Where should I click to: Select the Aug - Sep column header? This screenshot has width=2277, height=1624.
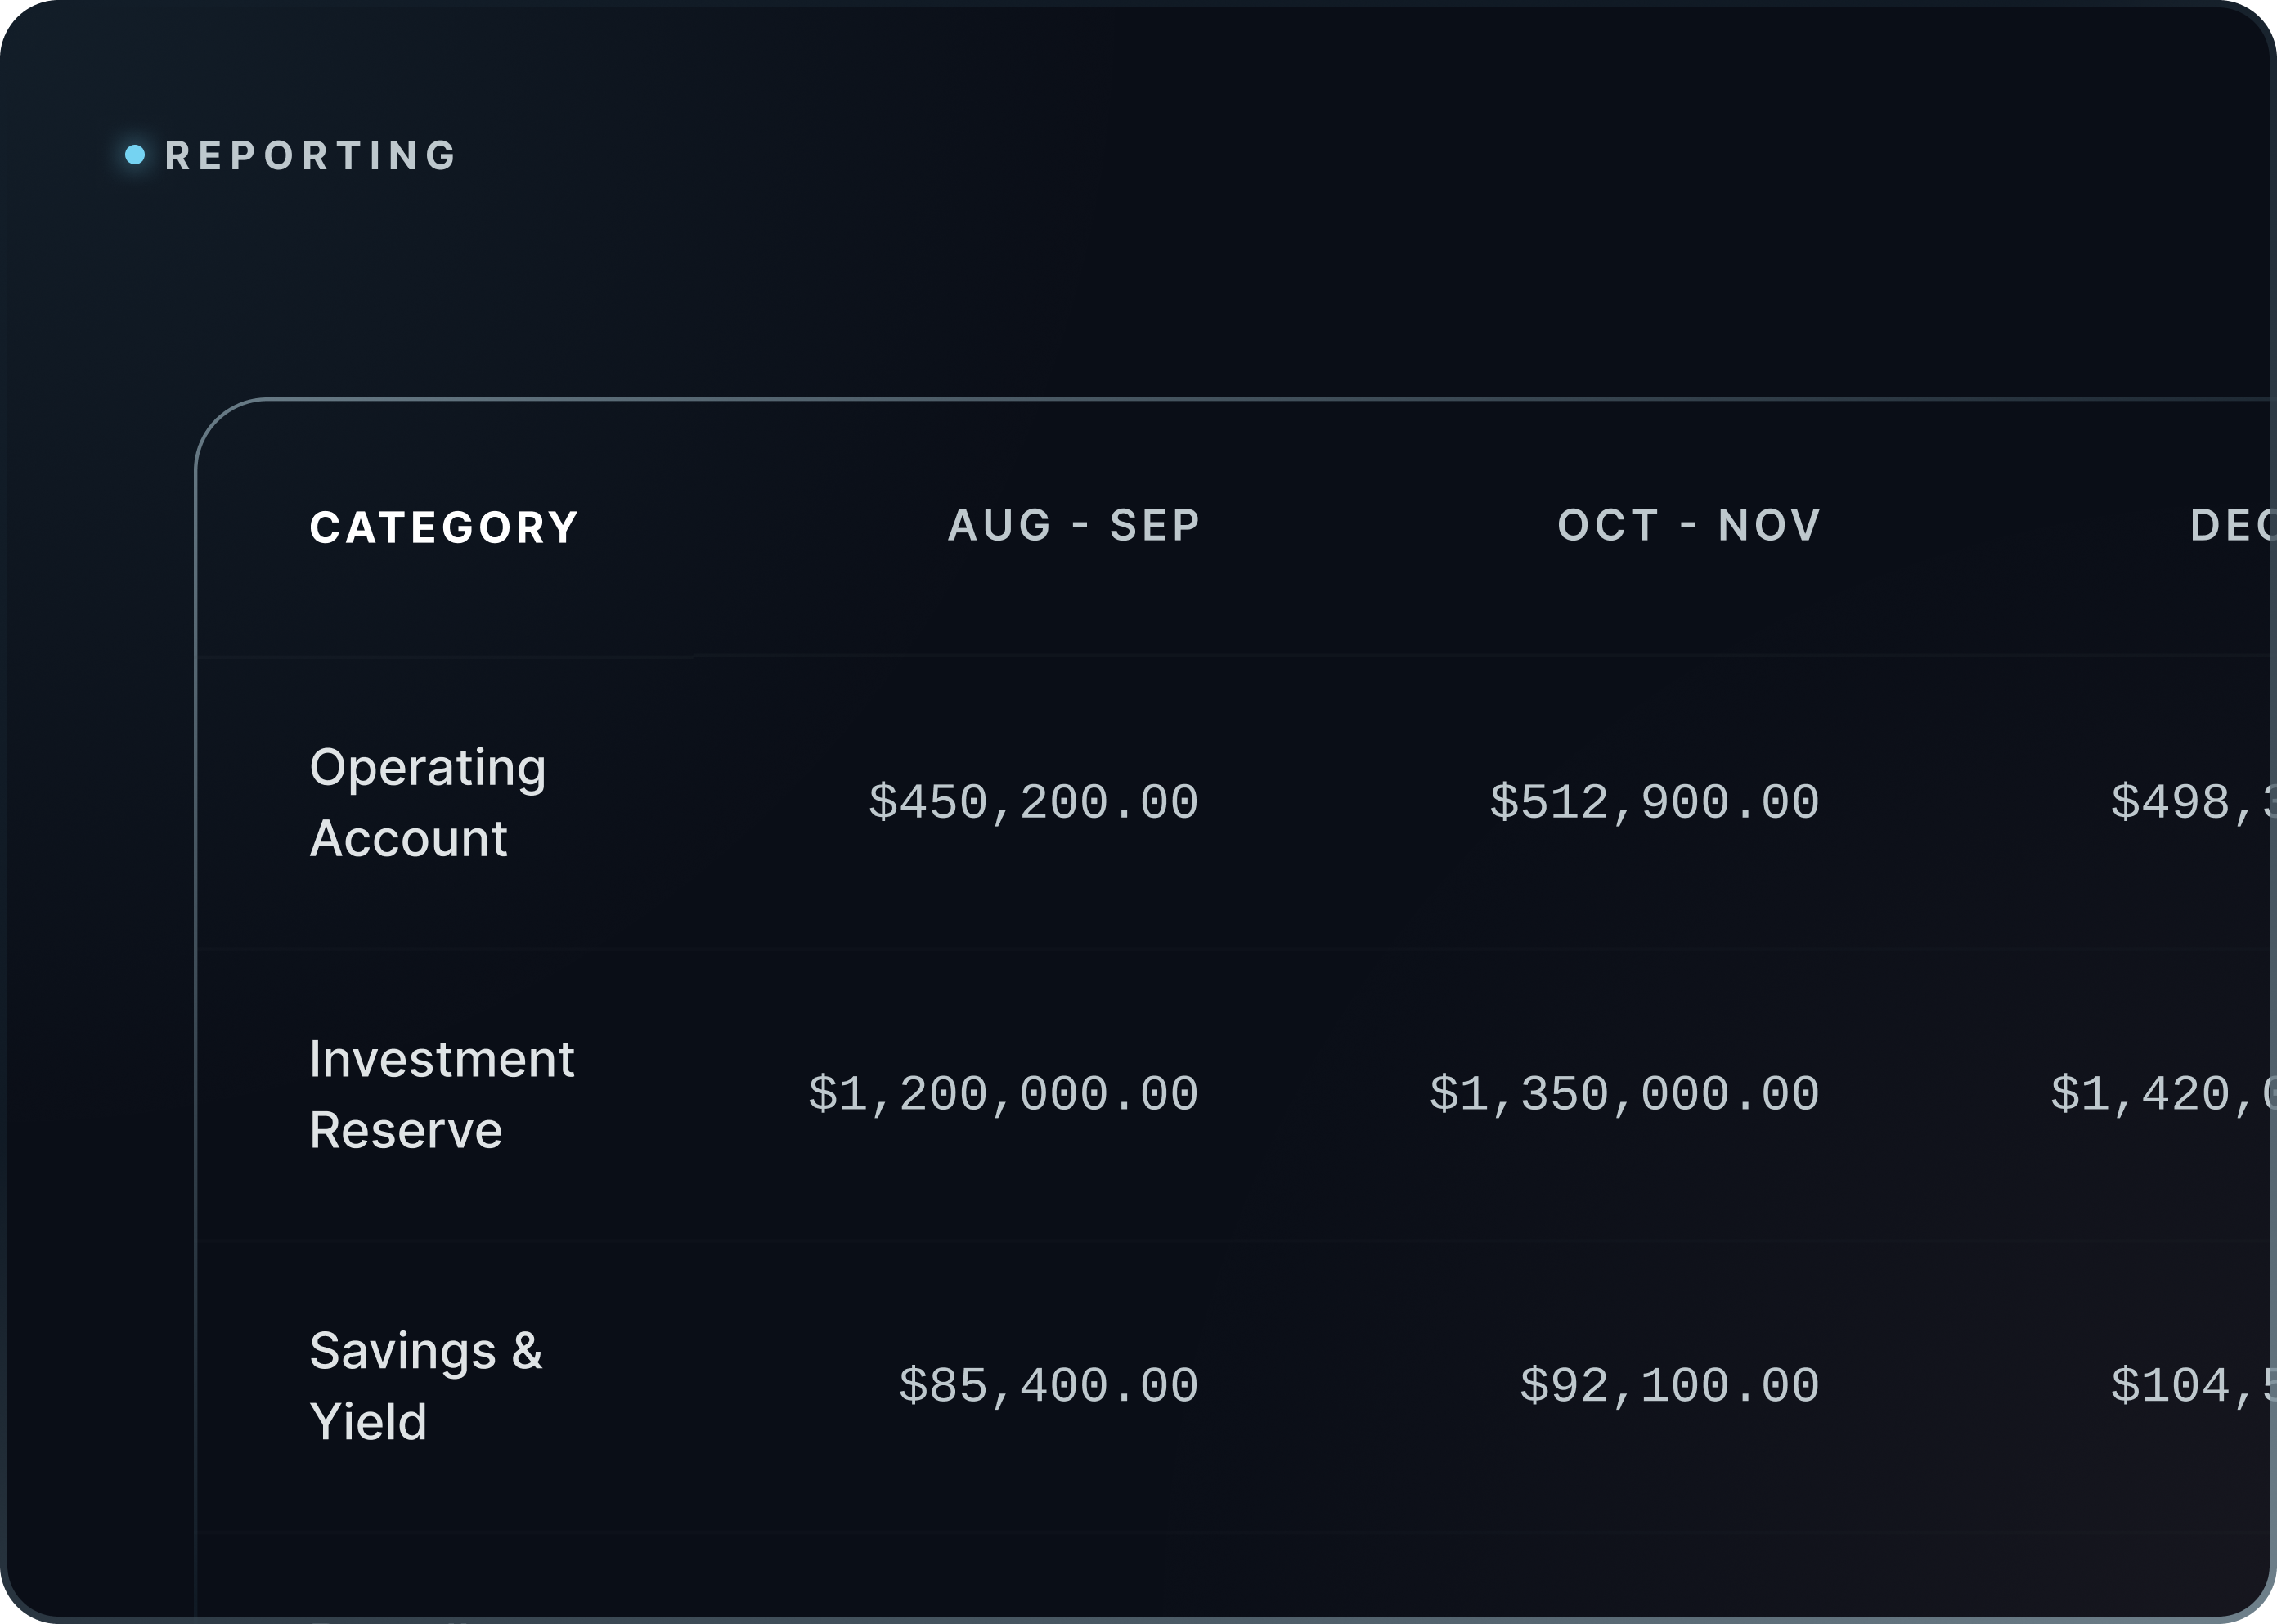(x=1074, y=525)
